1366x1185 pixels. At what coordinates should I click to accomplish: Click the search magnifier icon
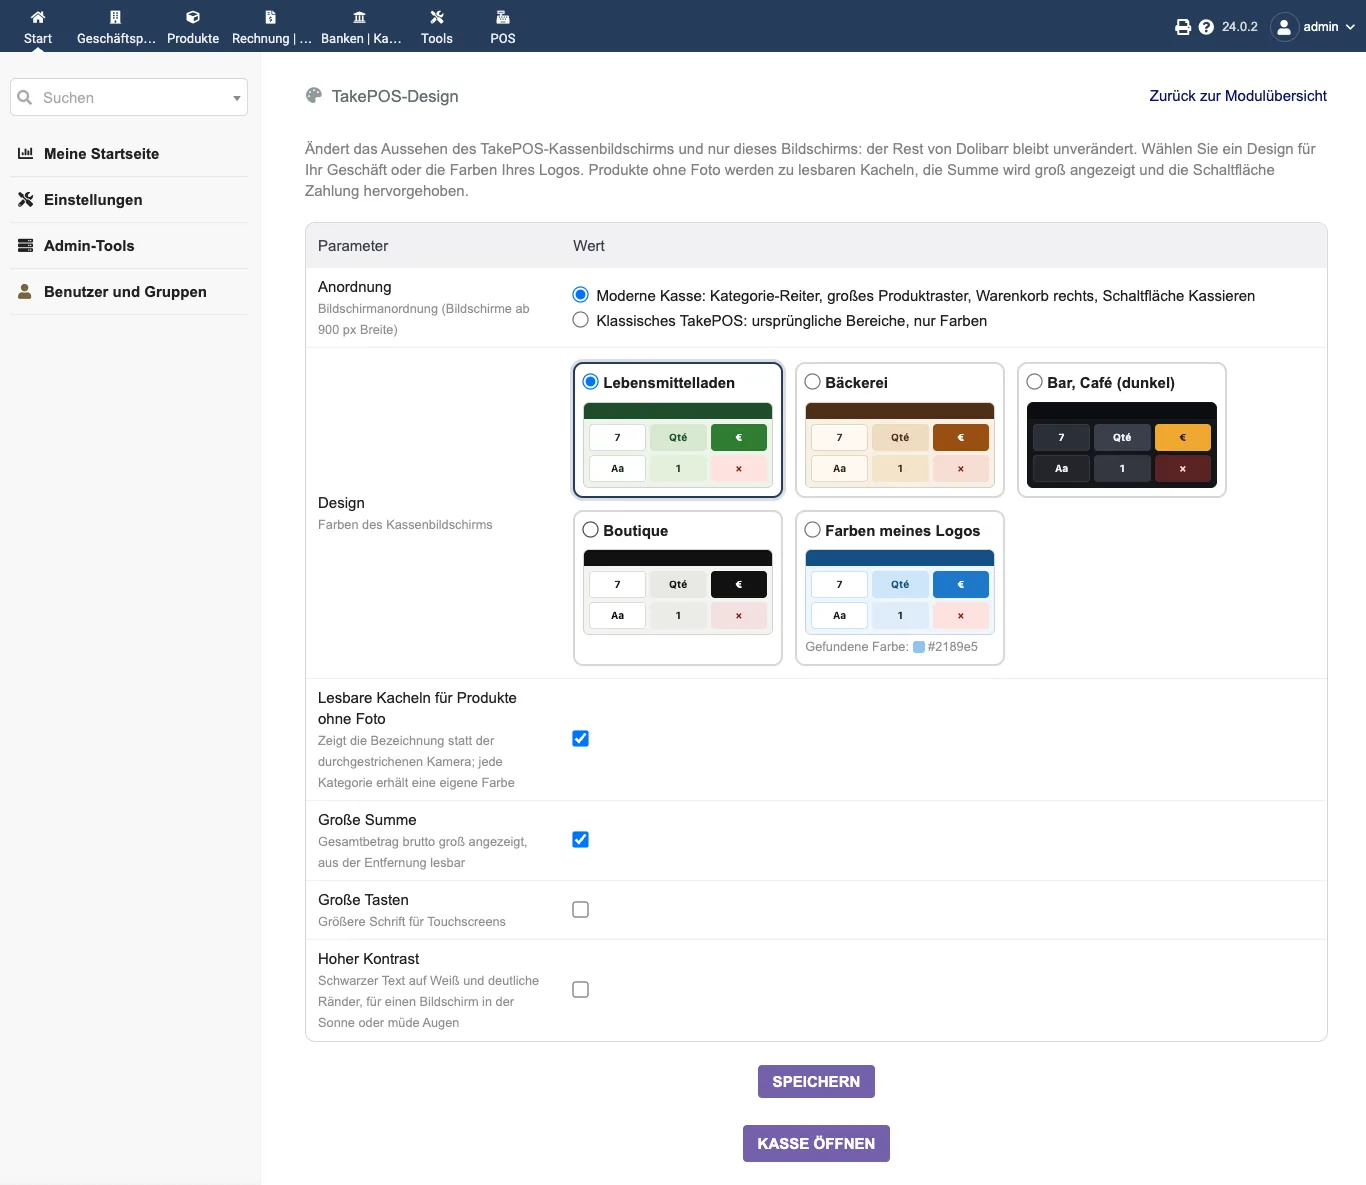pyautogui.click(x=25, y=97)
